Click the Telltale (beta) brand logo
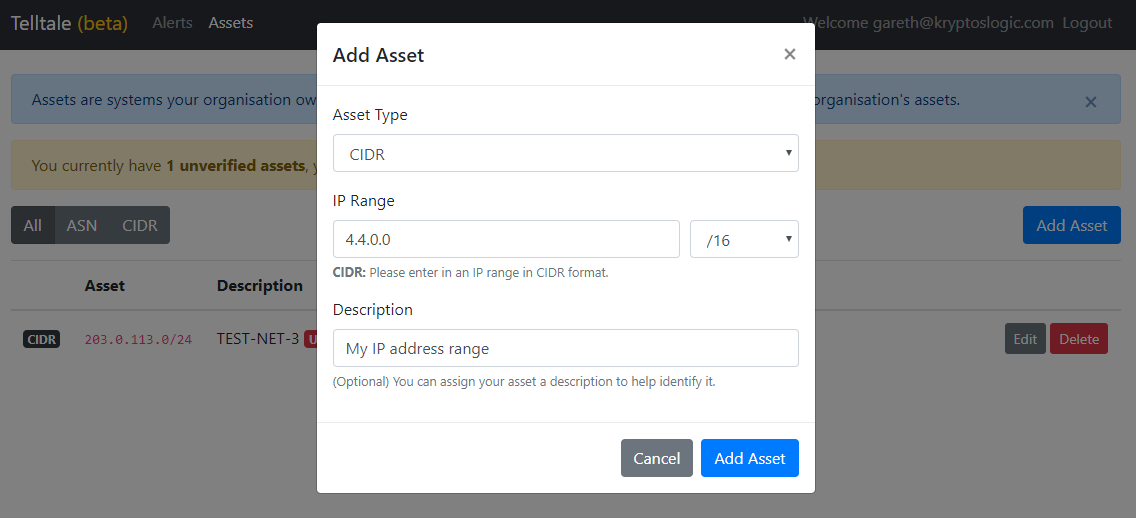 [x=70, y=23]
